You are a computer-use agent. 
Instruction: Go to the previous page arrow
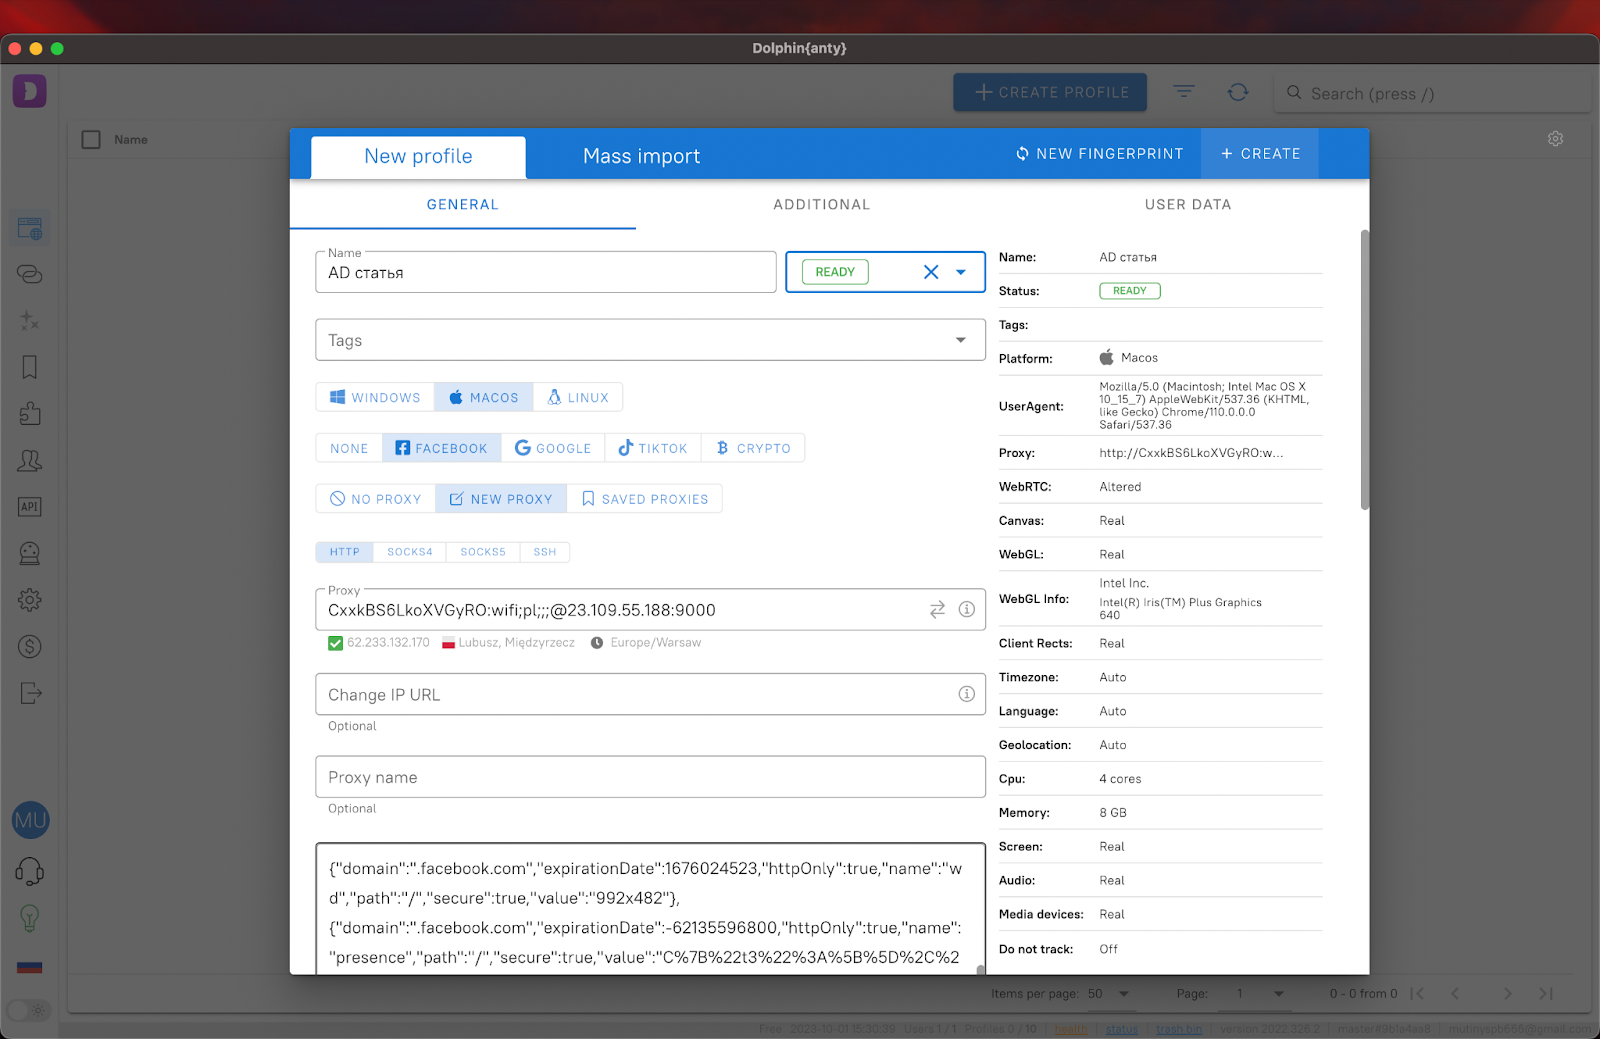(x=1455, y=994)
